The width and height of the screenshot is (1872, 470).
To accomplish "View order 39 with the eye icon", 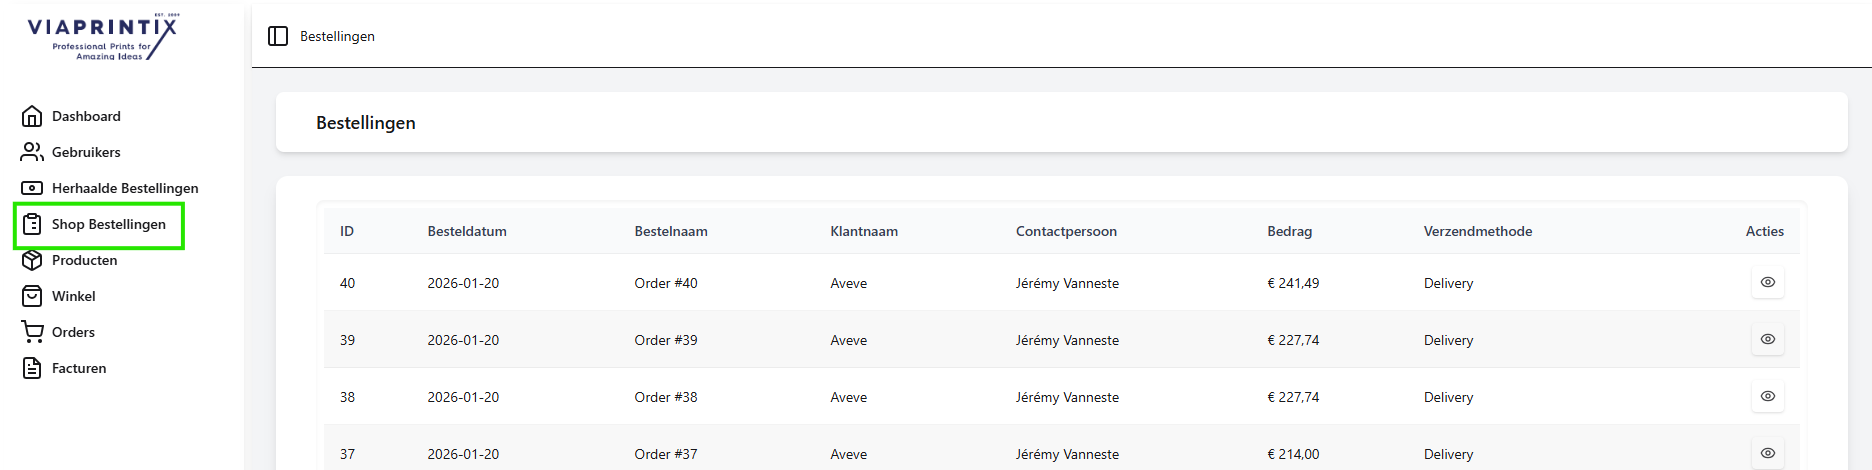I will pos(1767,340).
